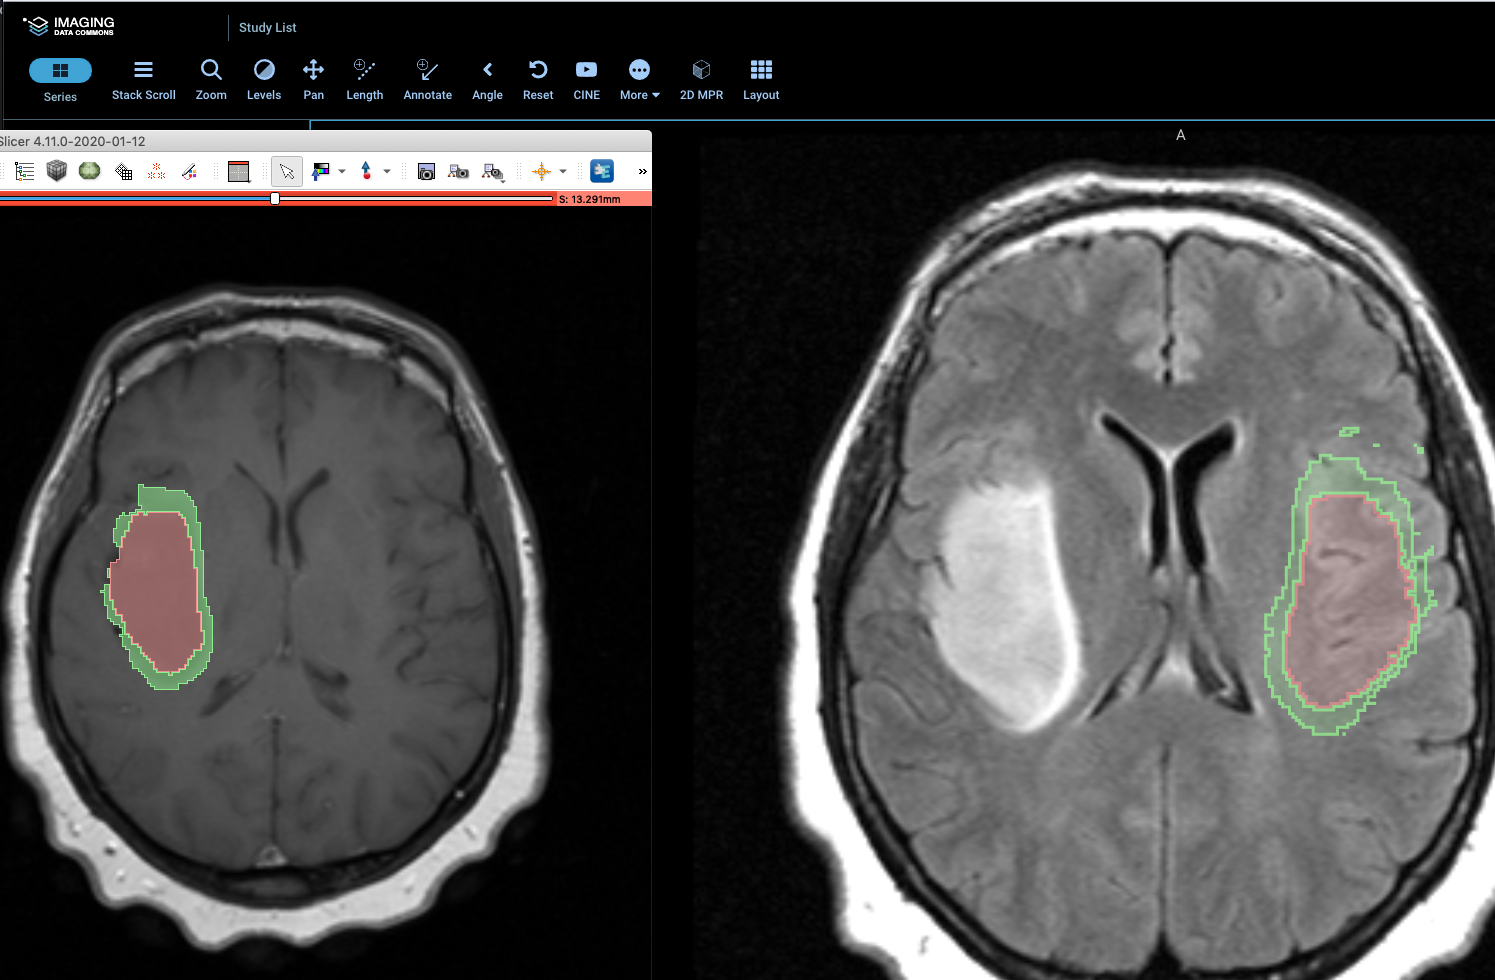Select the Pan tool
This screenshot has height=980, width=1495.
313,80
